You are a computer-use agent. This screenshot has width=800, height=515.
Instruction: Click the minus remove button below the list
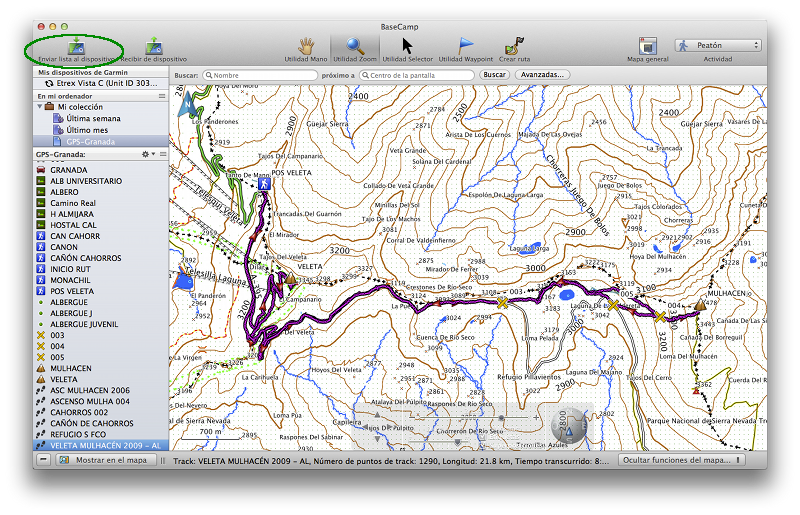click(x=44, y=460)
